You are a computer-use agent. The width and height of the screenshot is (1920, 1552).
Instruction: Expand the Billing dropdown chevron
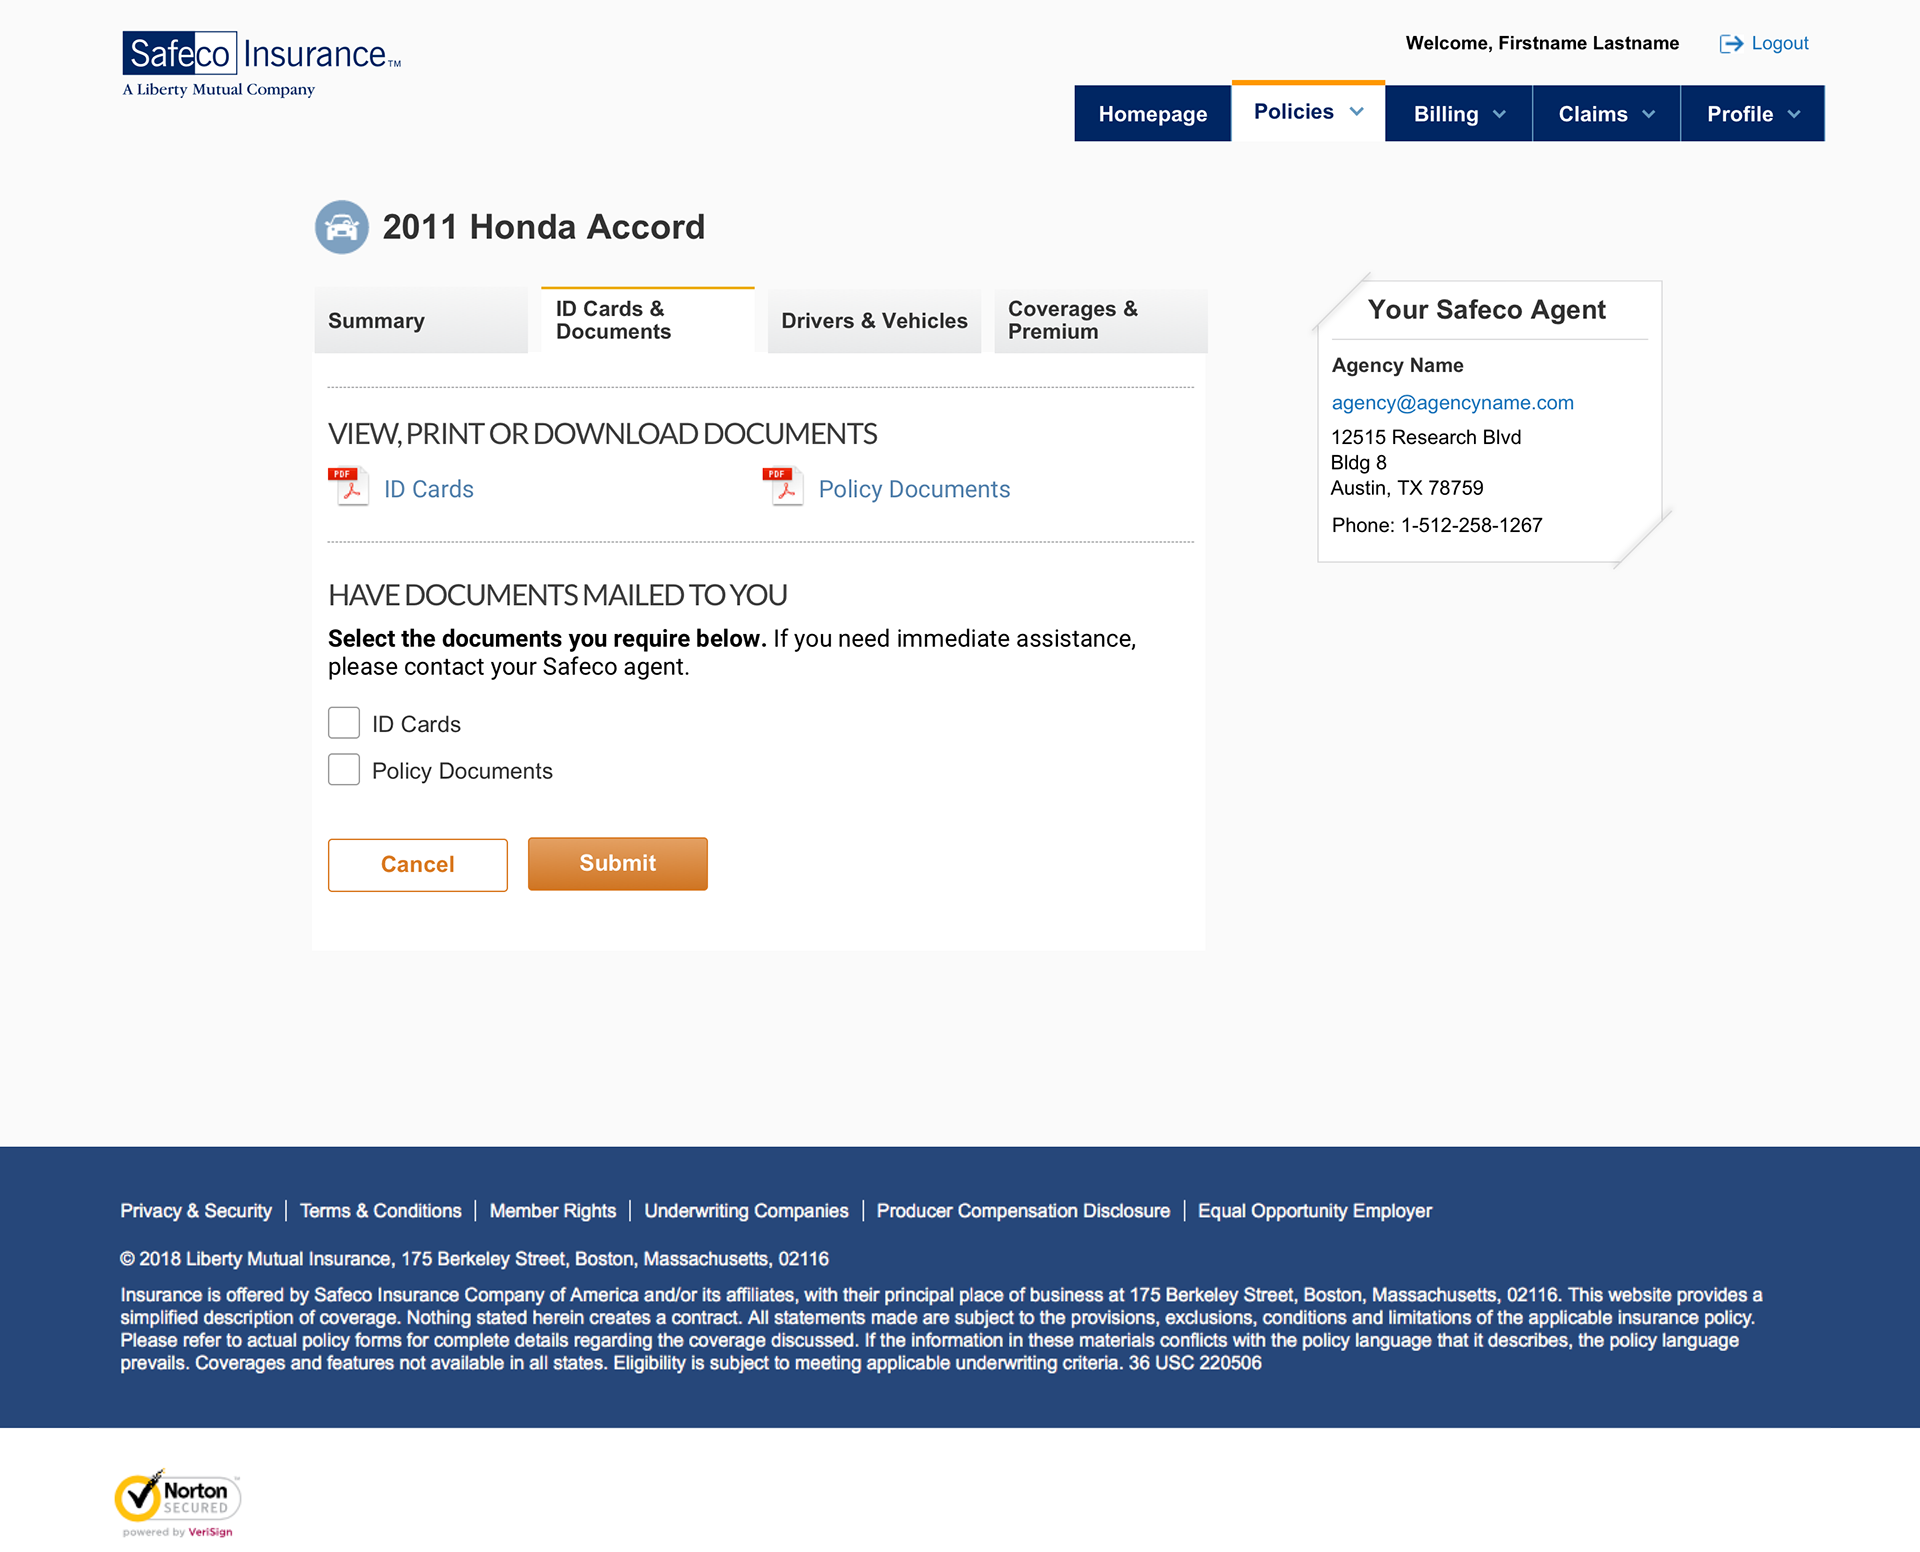[1499, 114]
